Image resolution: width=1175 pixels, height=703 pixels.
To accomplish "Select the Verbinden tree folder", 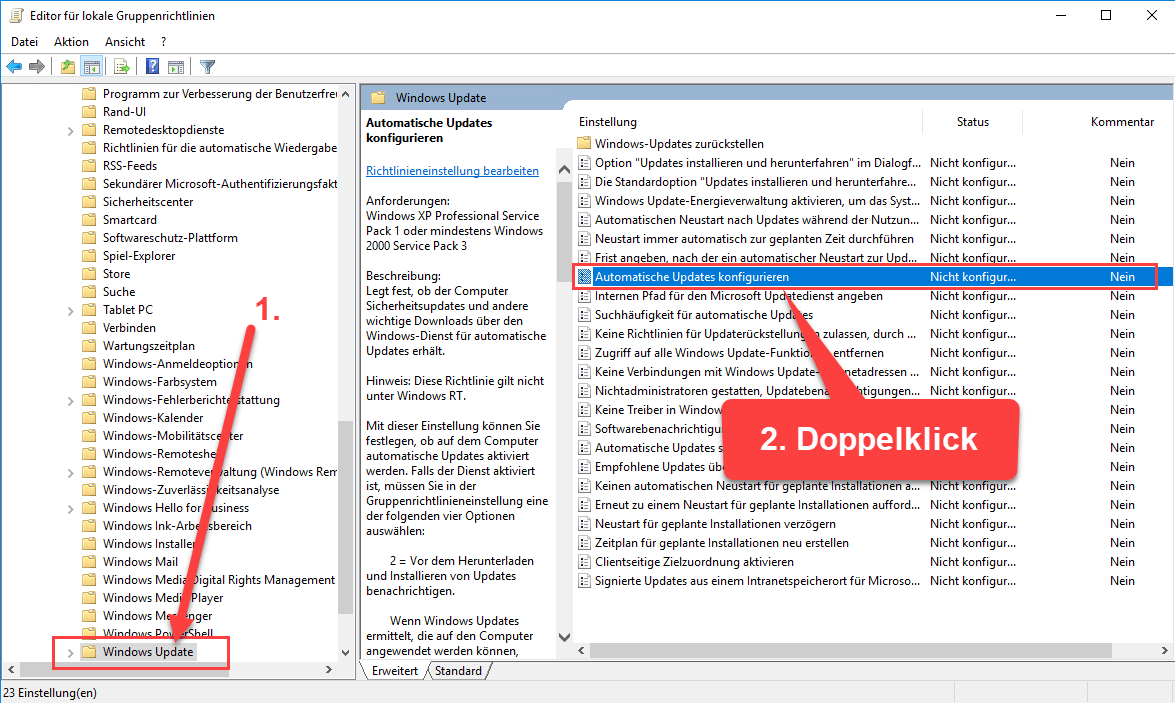I will point(129,328).
